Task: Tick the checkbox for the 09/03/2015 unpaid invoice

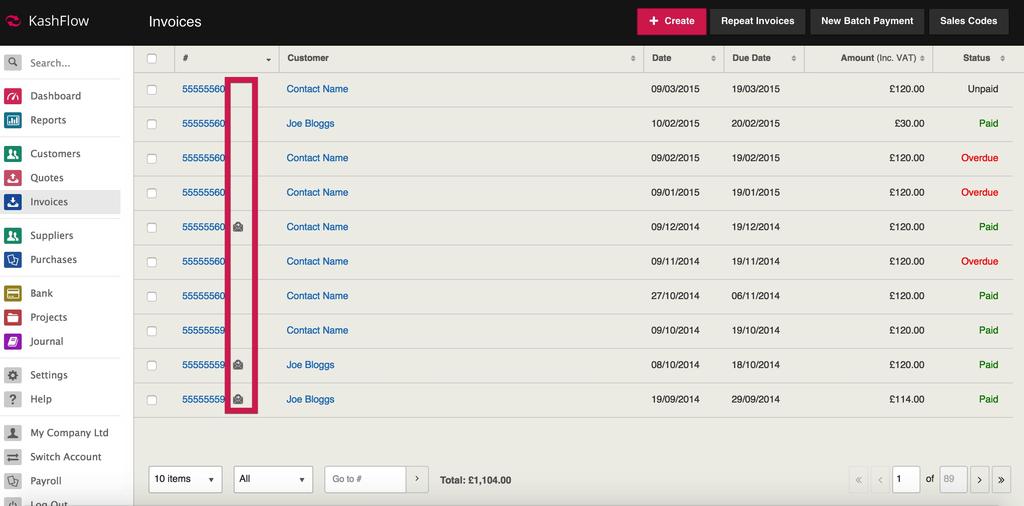Action: pyautogui.click(x=152, y=89)
